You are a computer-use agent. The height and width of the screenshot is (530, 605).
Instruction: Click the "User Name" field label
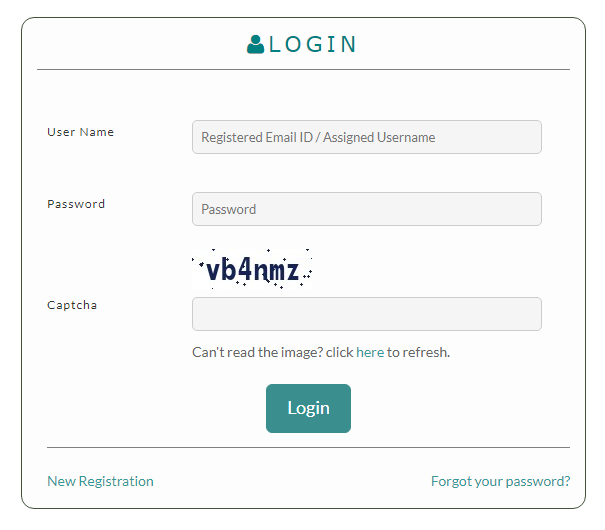point(81,132)
